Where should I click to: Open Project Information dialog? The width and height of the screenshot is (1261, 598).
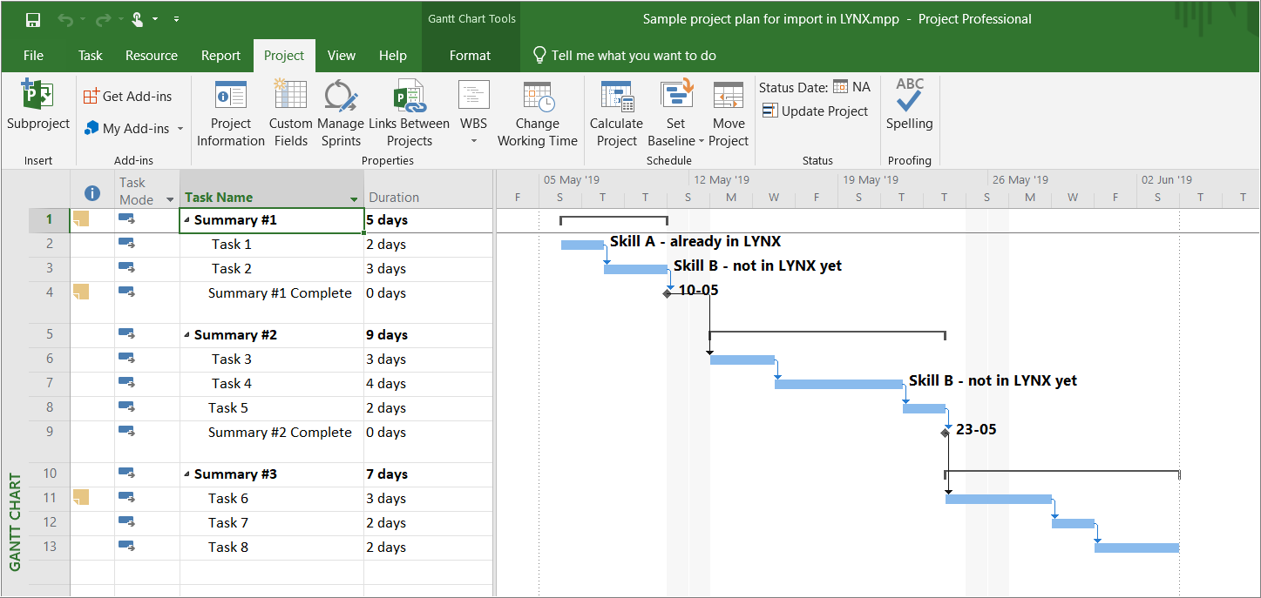(x=231, y=97)
